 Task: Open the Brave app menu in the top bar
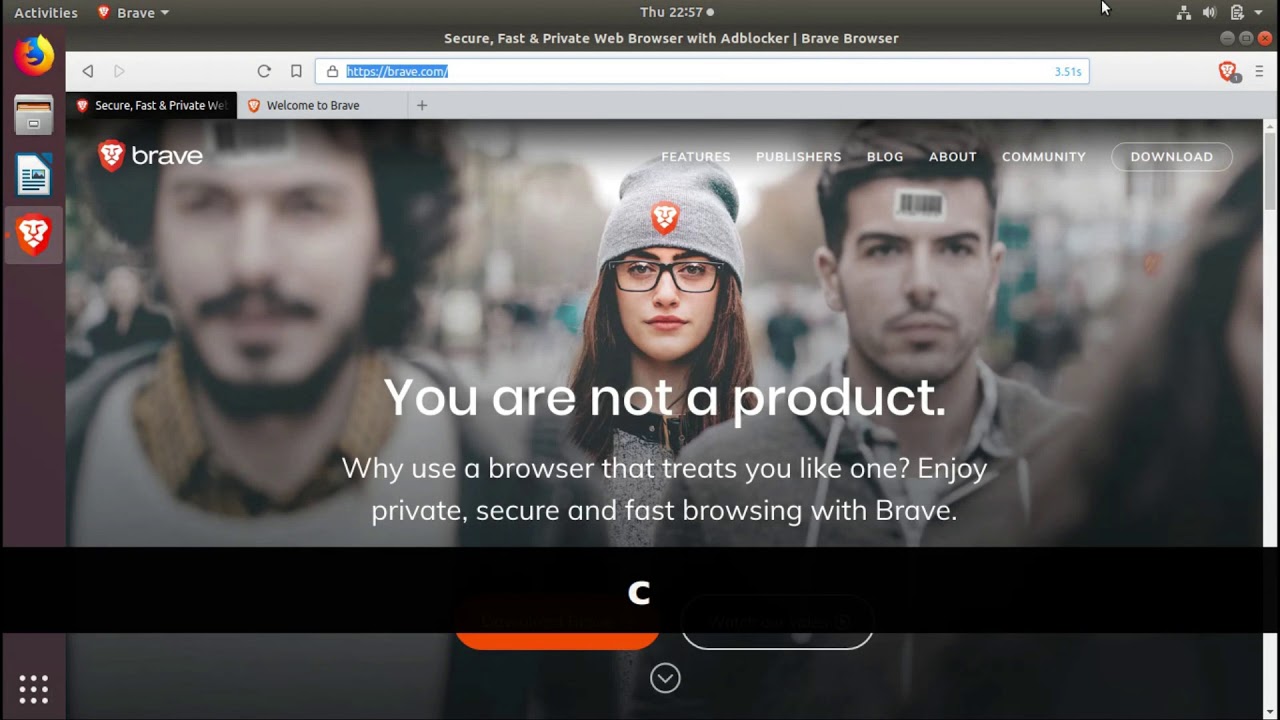click(x=133, y=13)
